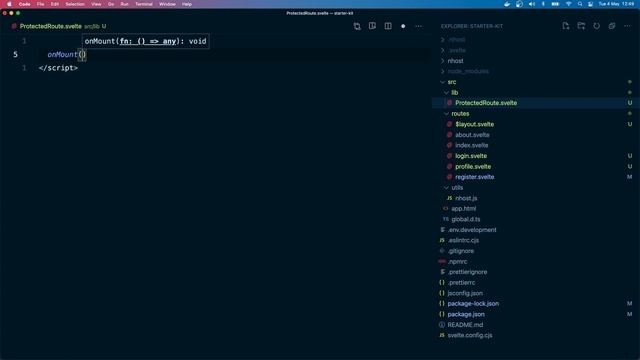
Task: Open login.svelte file
Action: 471,156
